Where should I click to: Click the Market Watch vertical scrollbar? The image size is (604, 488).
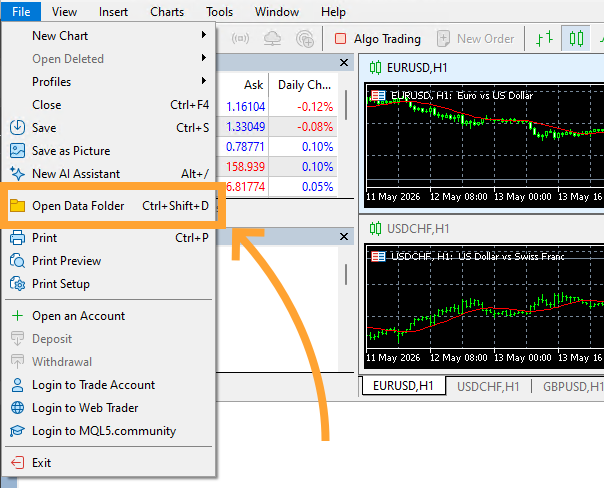coord(346,105)
